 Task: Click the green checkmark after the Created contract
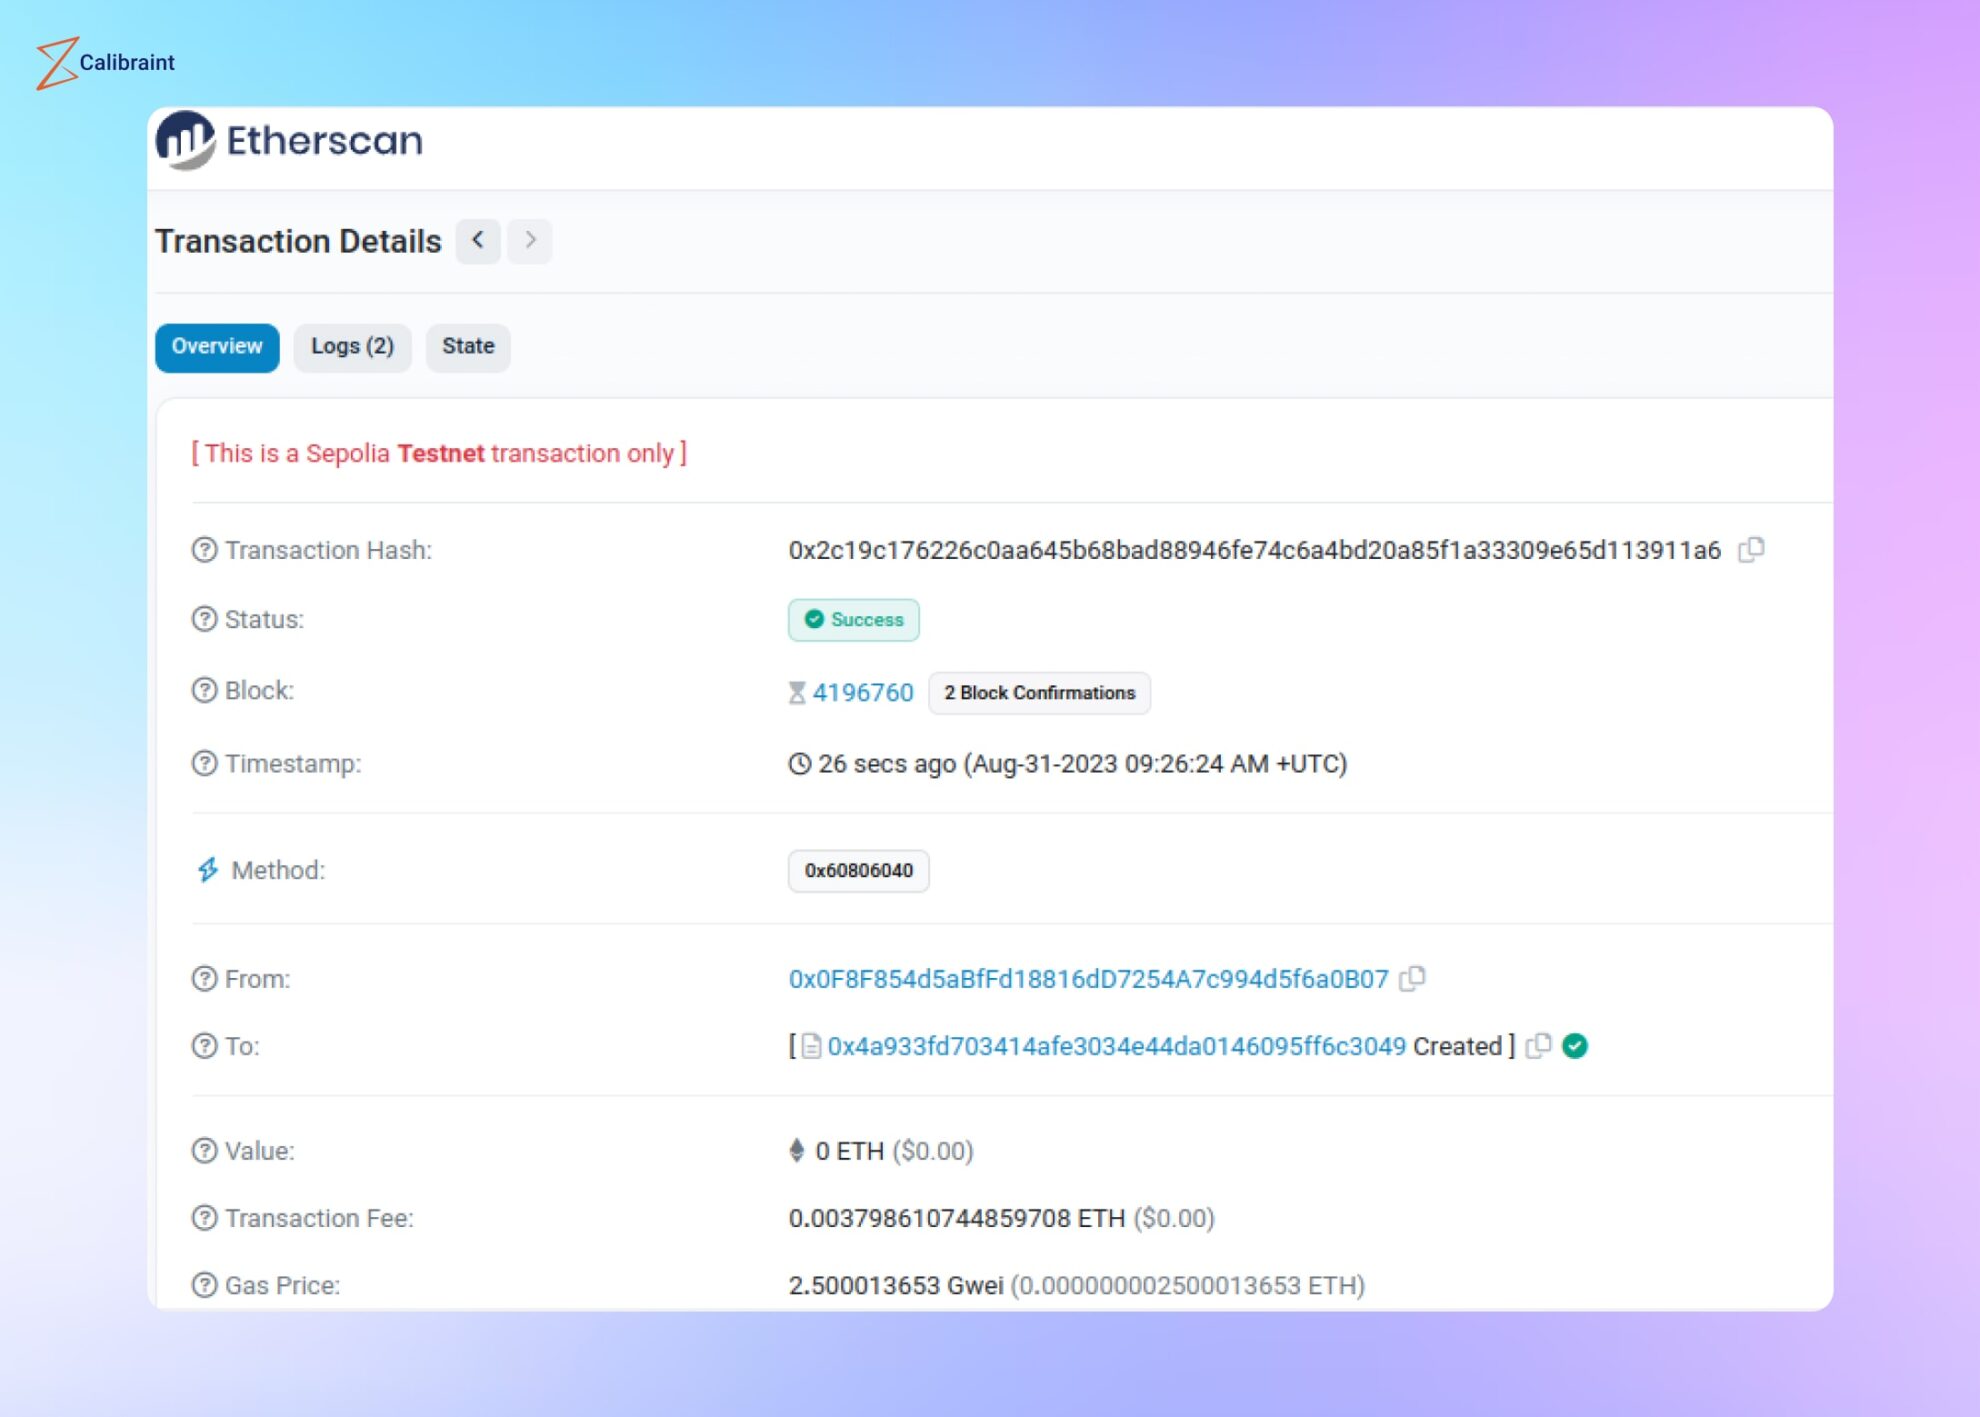(1574, 1046)
